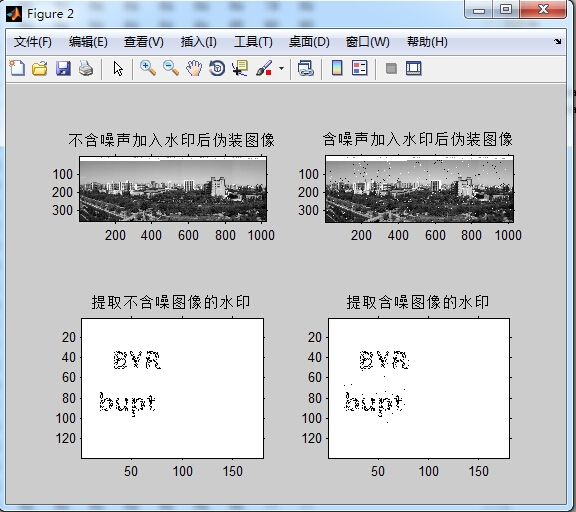Image resolution: width=576 pixels, height=512 pixels.
Task: Click the New Figure toolbar icon
Action: pos(17,68)
